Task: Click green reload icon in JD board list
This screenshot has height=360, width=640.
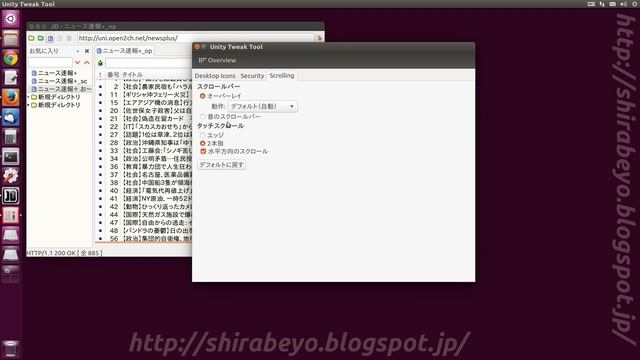Action: coord(100,63)
